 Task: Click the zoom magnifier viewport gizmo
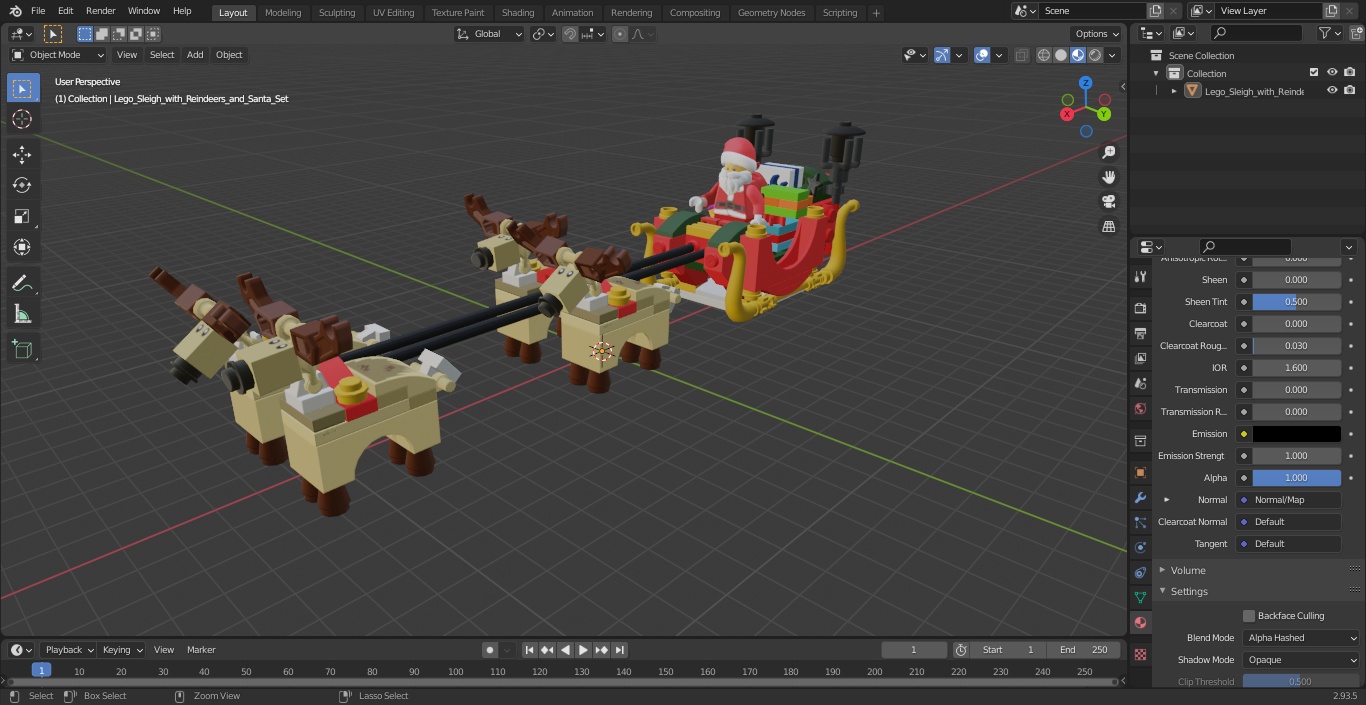tap(1108, 152)
